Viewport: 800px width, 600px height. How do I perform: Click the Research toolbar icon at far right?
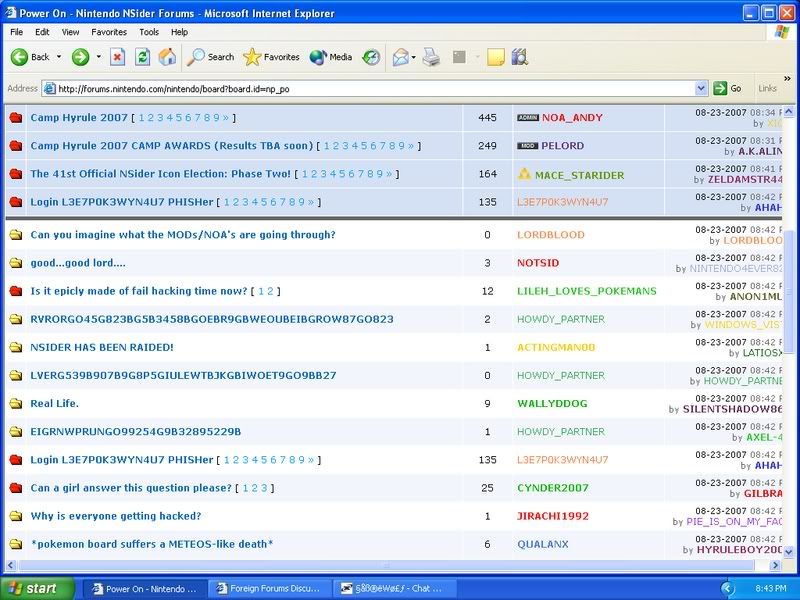(x=520, y=57)
